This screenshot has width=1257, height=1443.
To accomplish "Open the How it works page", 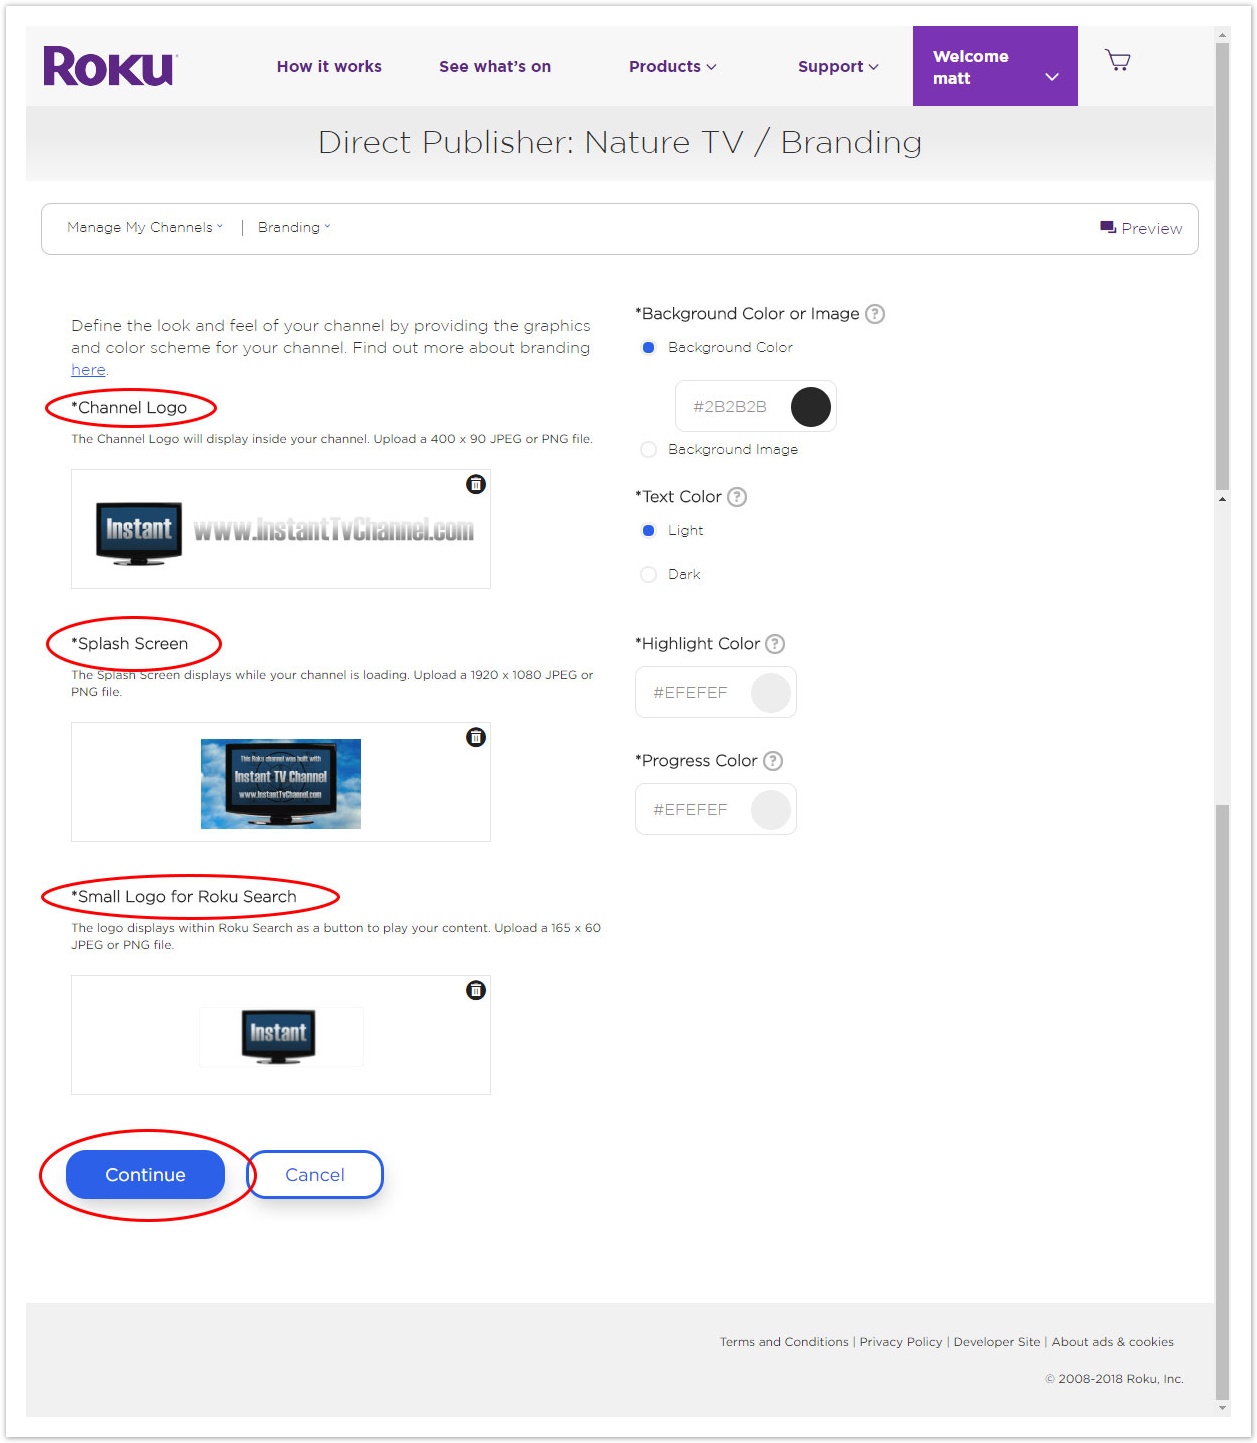I will tap(329, 66).
